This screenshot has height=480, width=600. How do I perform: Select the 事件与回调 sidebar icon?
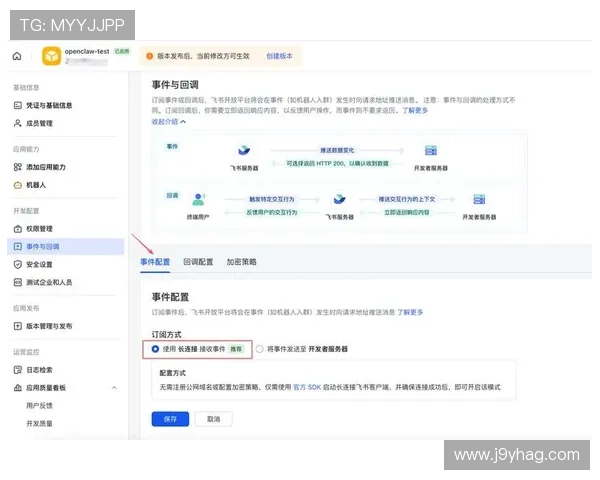[18, 247]
